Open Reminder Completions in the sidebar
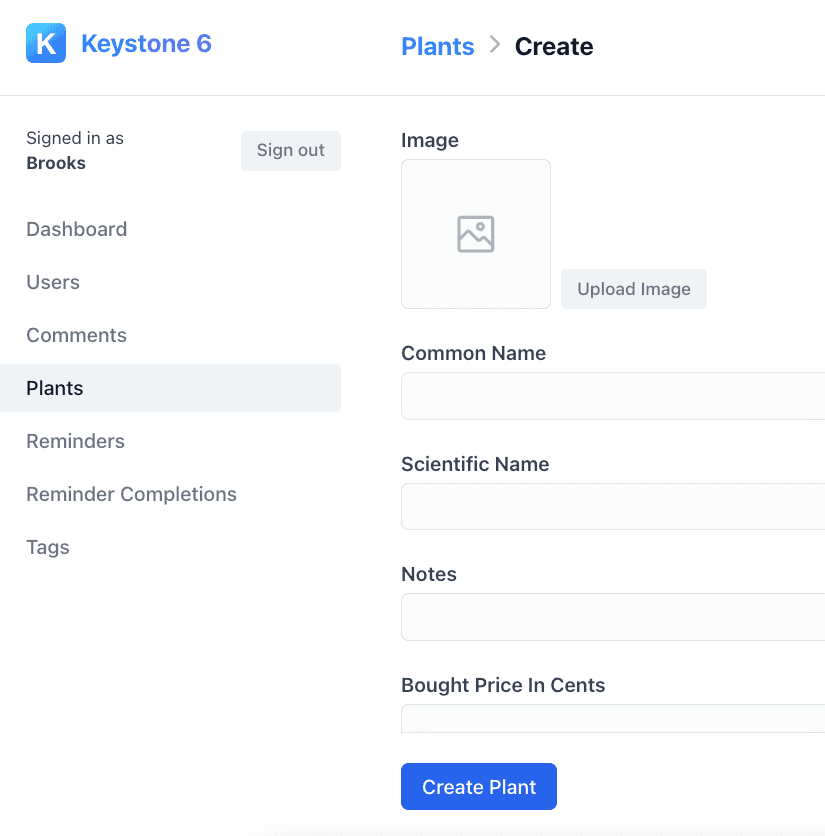The height and width of the screenshot is (836, 825). tap(132, 494)
